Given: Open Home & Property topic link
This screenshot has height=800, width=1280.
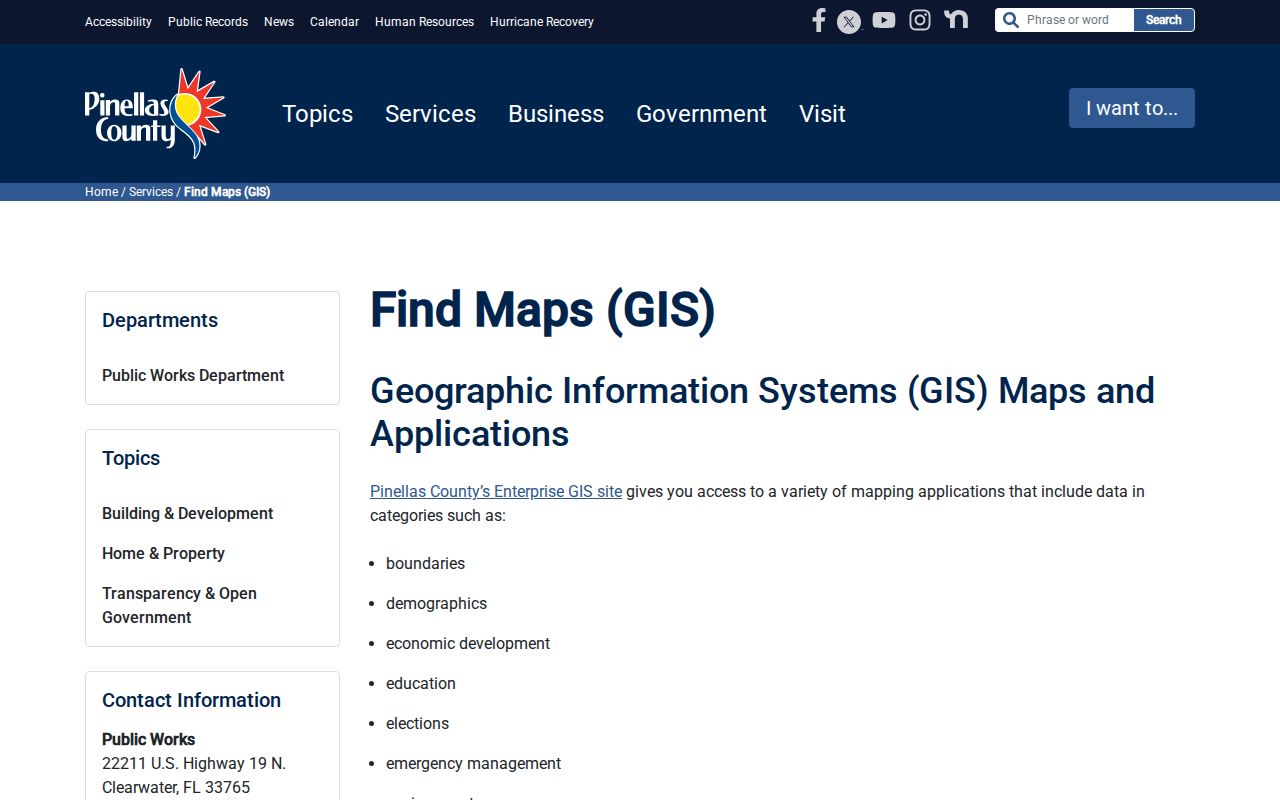Looking at the screenshot, I should (163, 553).
